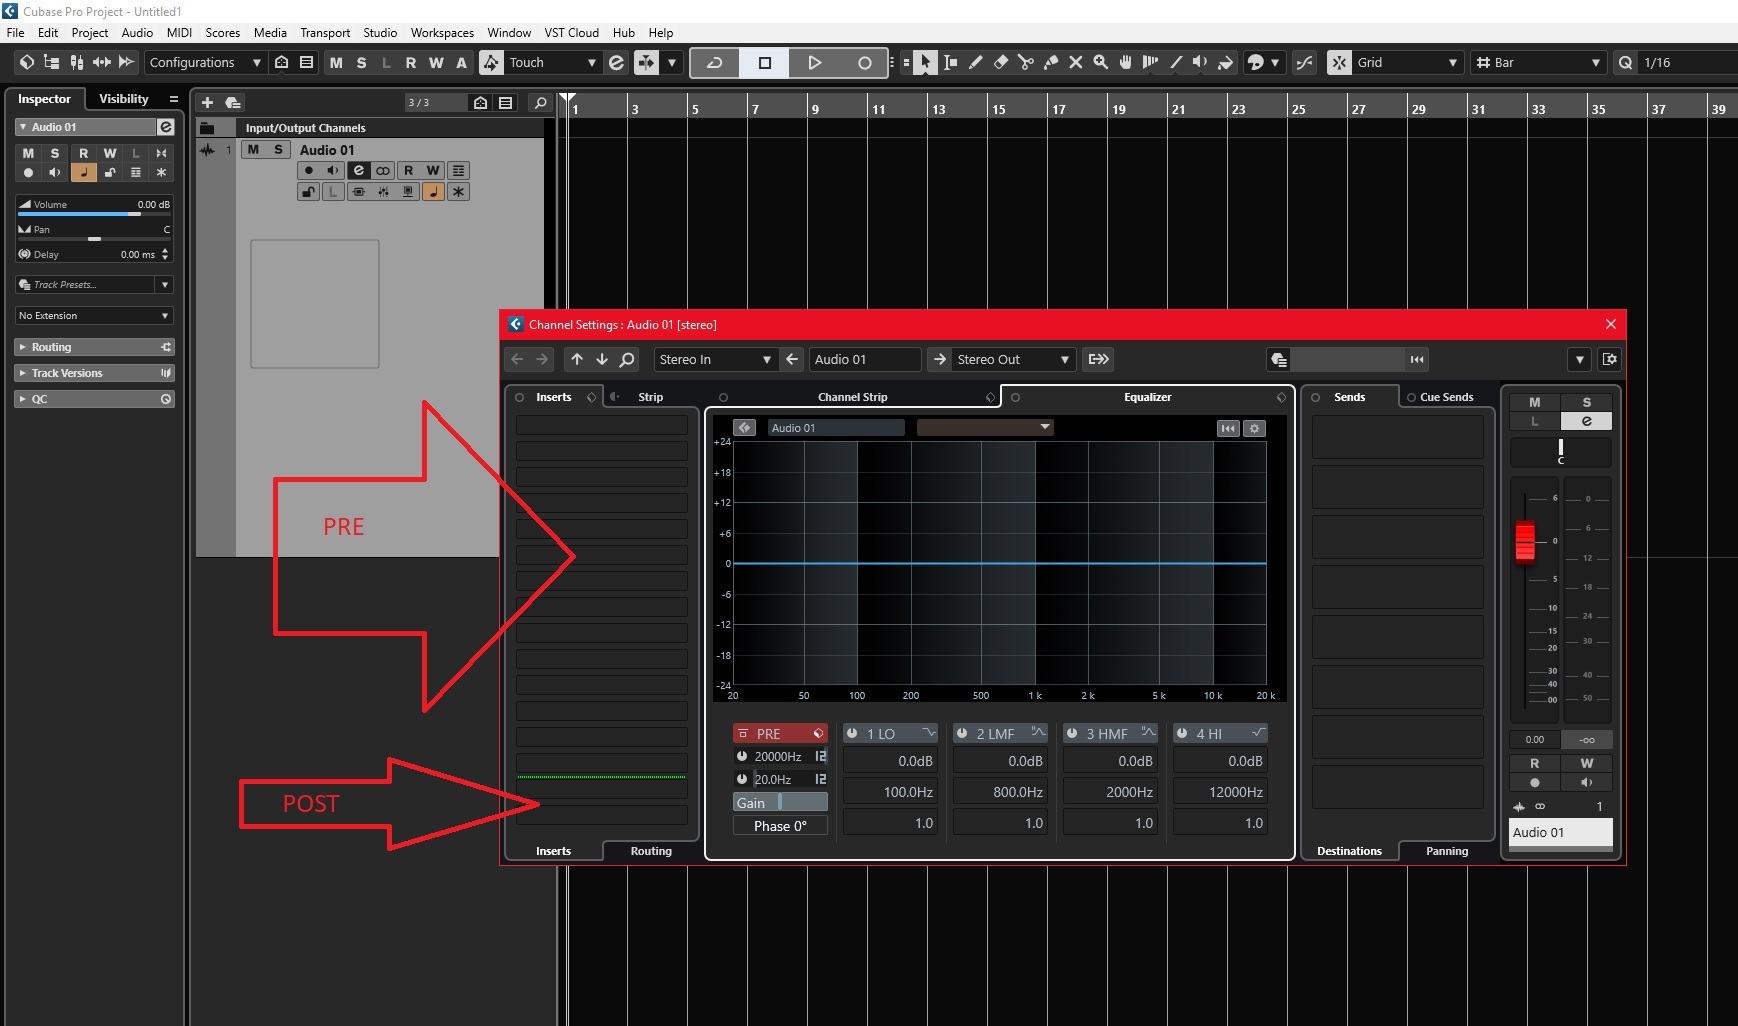The height and width of the screenshot is (1026, 1738).
Task: Select the Color paint bucket tool
Action: click(1225, 62)
